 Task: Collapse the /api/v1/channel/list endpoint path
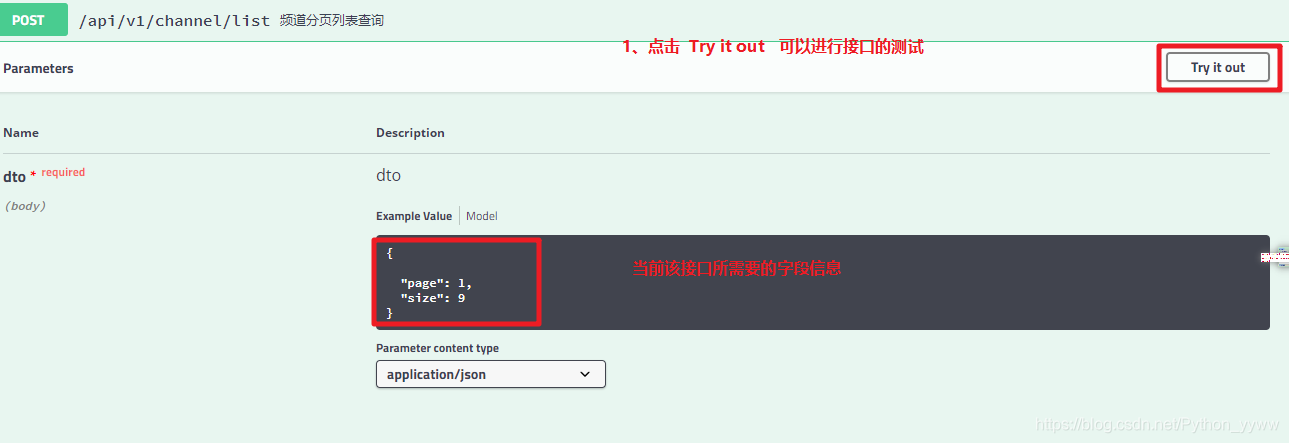pyautogui.click(x=174, y=20)
